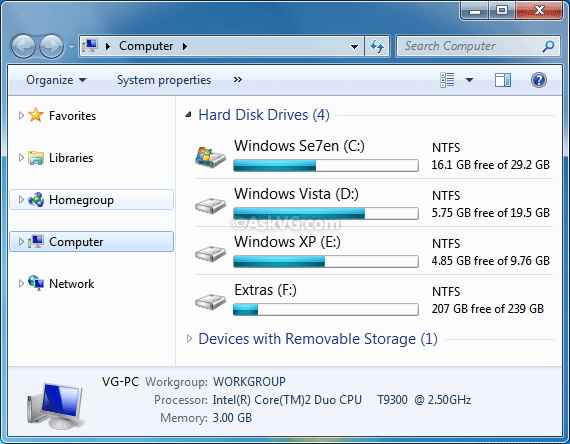The image size is (570, 444).
Task: Select Libraries in navigation pane
Action: [x=71, y=158]
